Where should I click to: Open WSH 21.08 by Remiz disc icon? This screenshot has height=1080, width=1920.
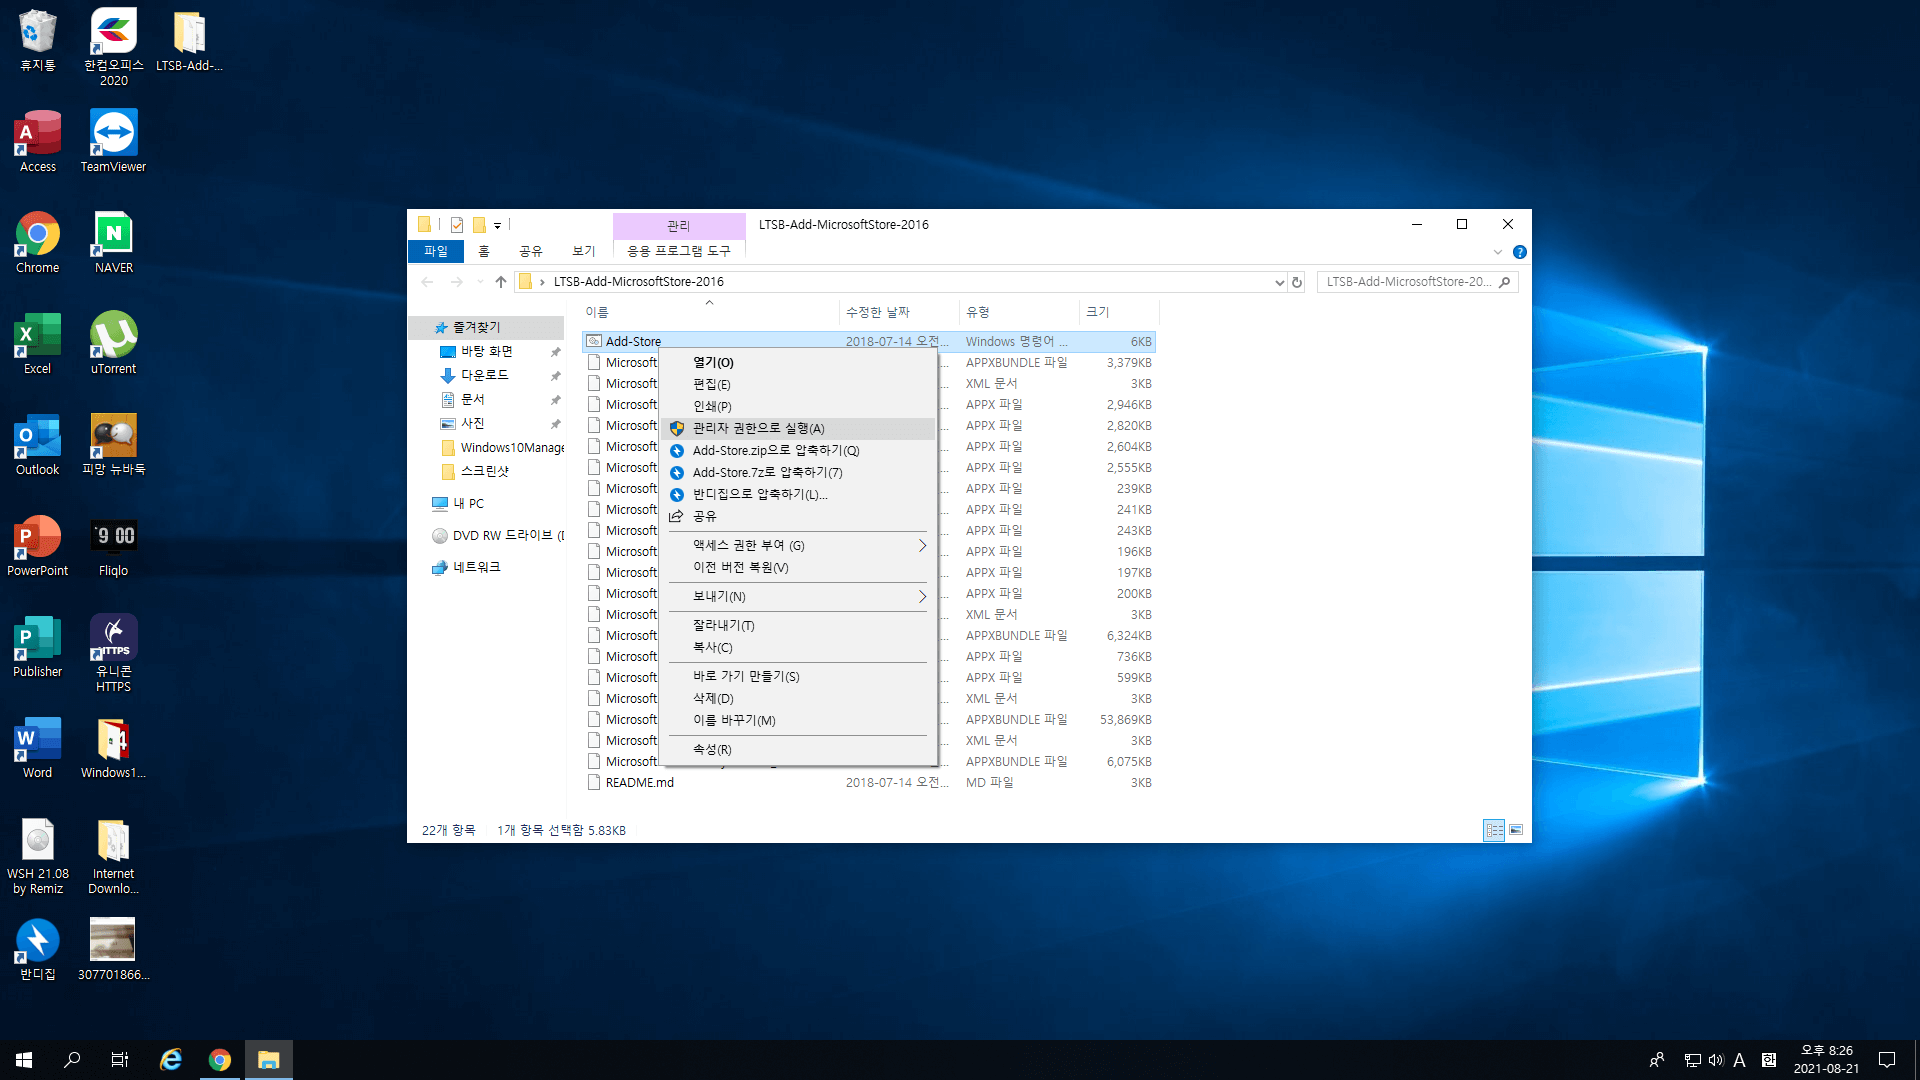coord(38,855)
